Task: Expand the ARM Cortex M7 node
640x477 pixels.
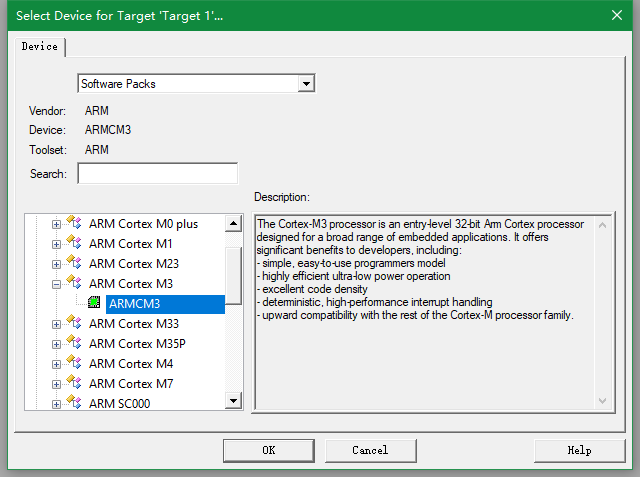Action: click(x=56, y=384)
